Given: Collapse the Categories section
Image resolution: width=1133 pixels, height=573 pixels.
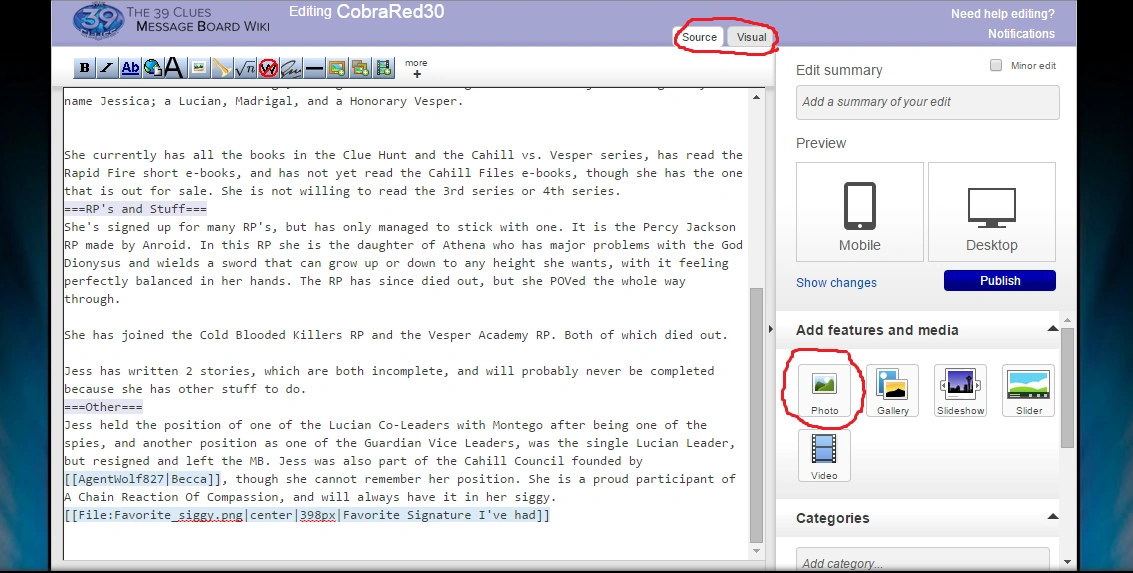Looking at the screenshot, I should pos(1052,517).
